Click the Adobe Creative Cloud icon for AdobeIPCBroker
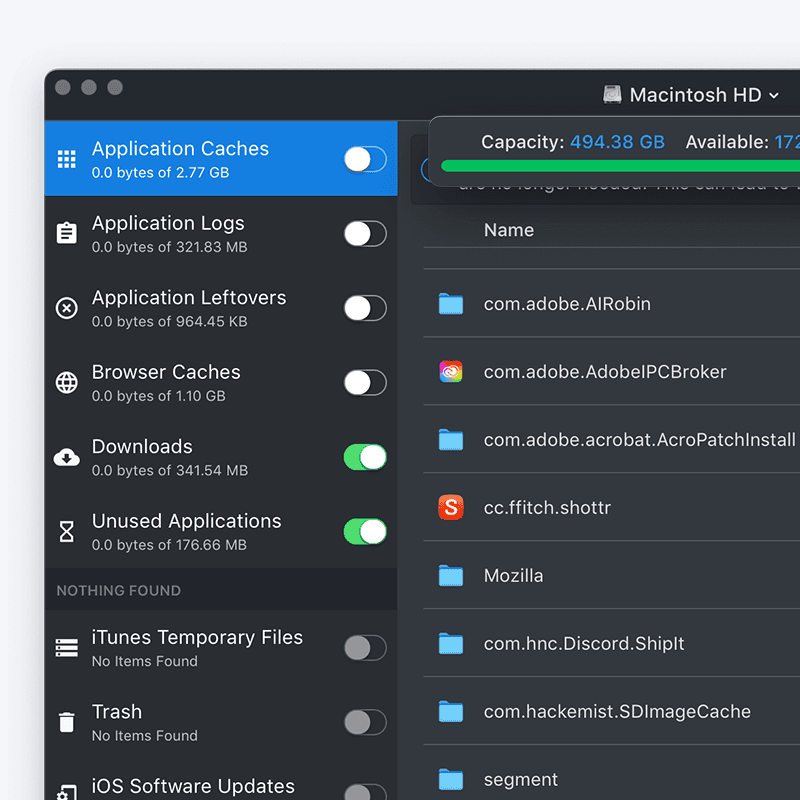Viewport: 800px width, 800px height. pyautogui.click(x=451, y=371)
